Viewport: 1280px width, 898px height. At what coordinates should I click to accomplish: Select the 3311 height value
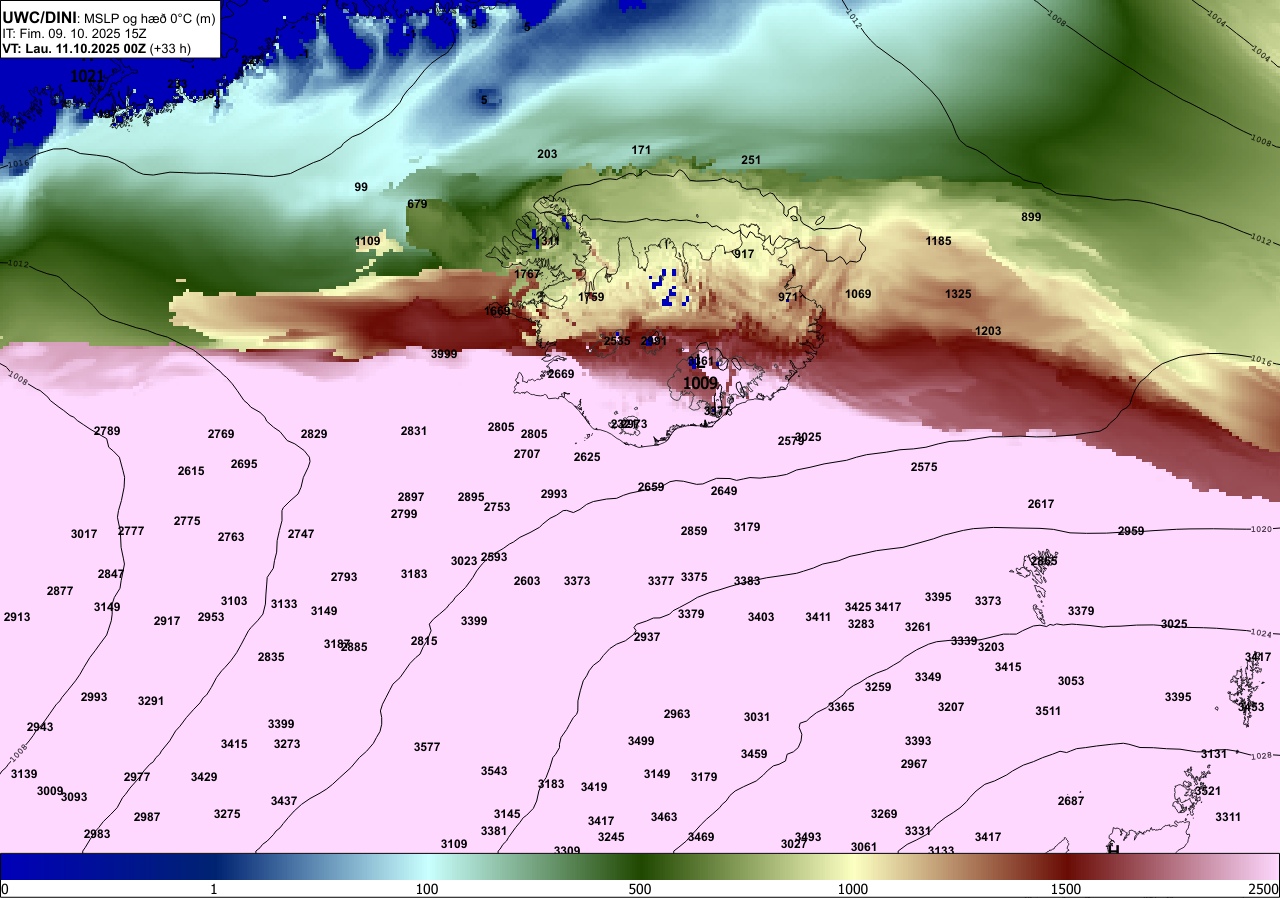[x=1228, y=817]
